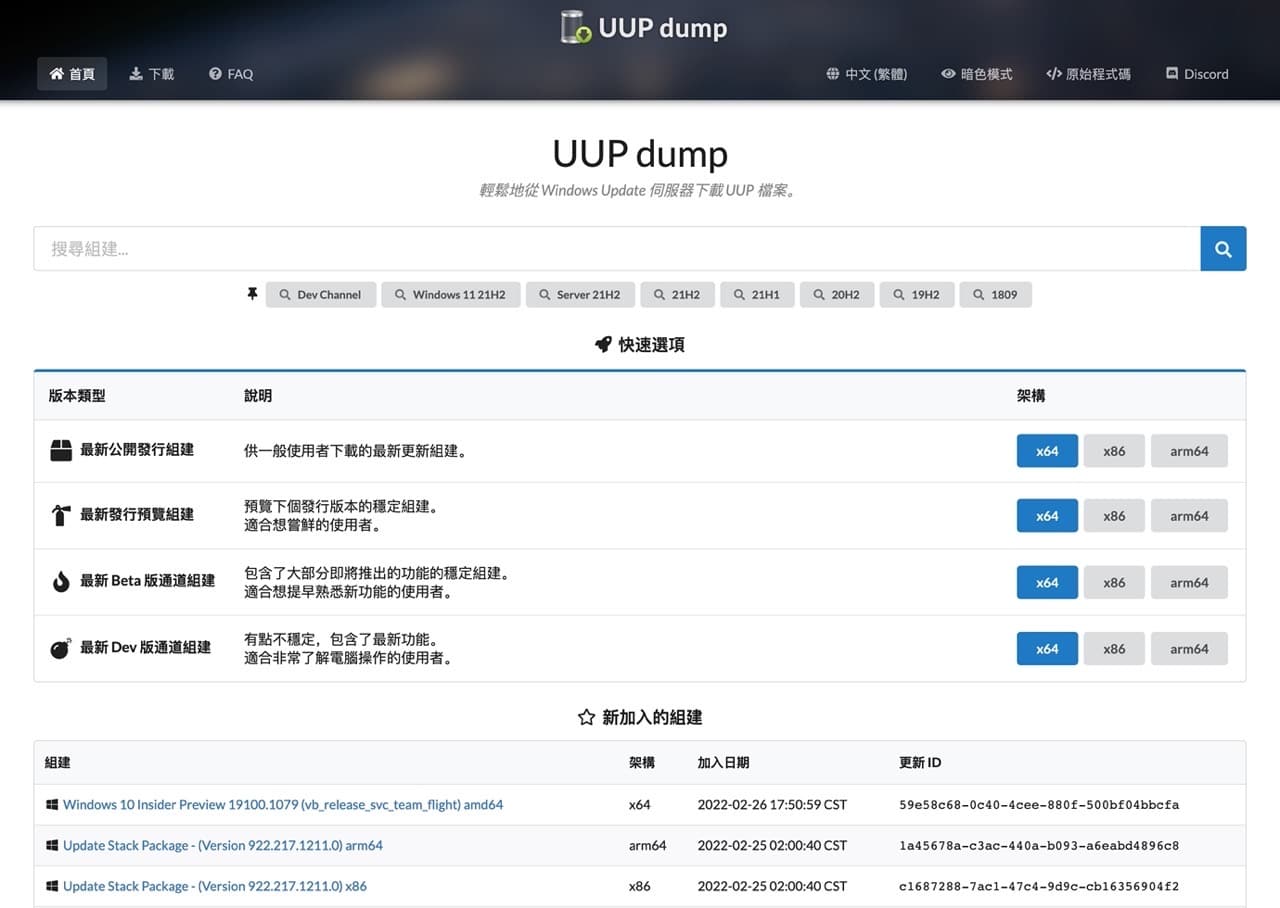1280x908 pixels.
Task: Select the Server 21H2 quick search
Action: click(x=580, y=295)
